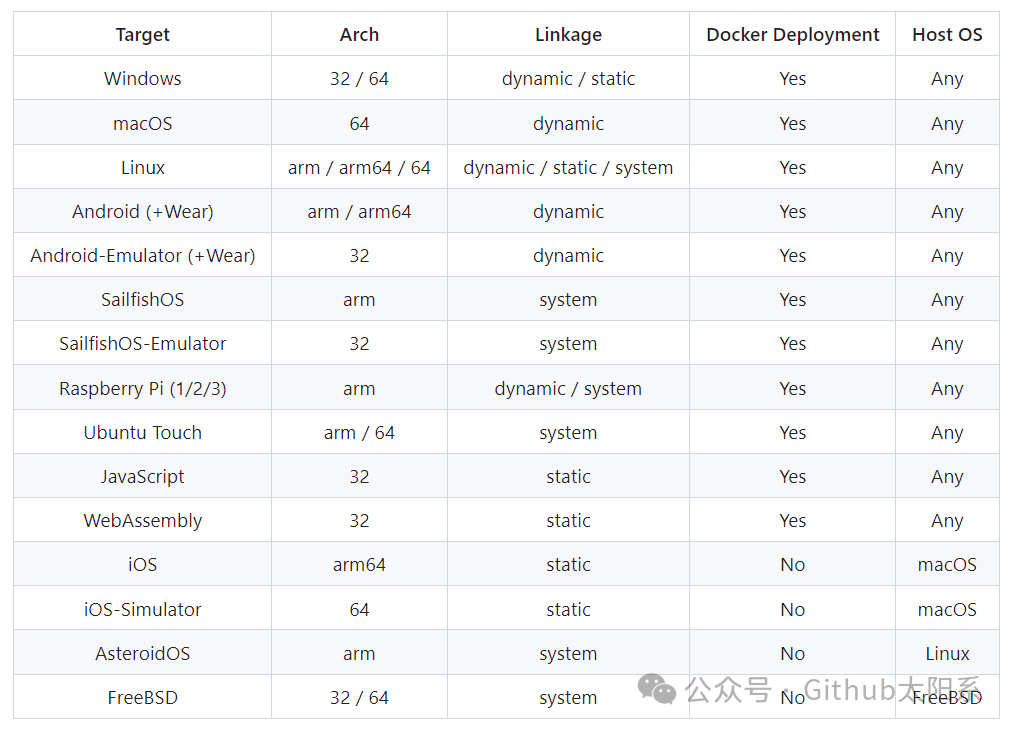Select the iOS-Simulator target cell
The height and width of the screenshot is (731, 1015).
pyautogui.click(x=143, y=610)
